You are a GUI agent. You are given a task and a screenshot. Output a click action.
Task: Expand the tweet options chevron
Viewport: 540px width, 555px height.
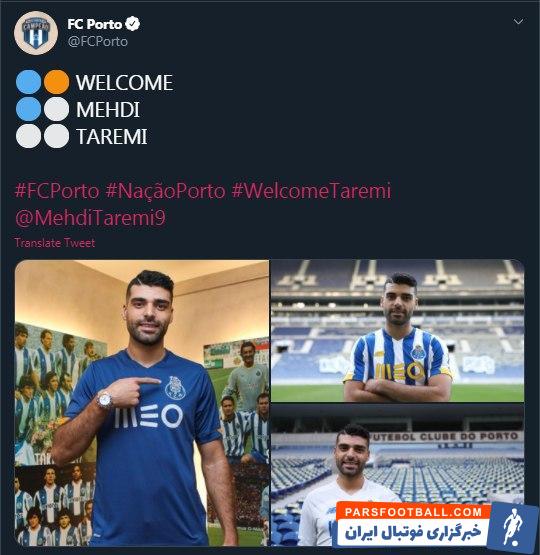[518, 22]
